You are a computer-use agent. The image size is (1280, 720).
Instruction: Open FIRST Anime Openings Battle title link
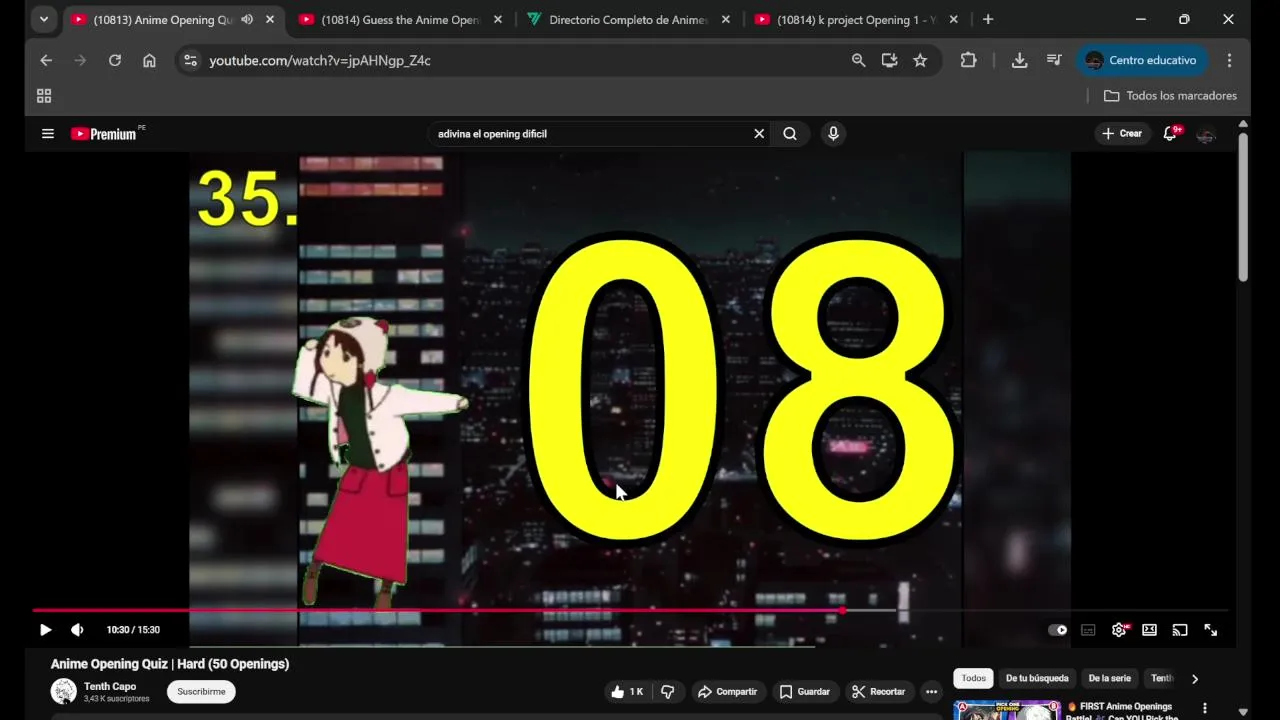(1122, 711)
